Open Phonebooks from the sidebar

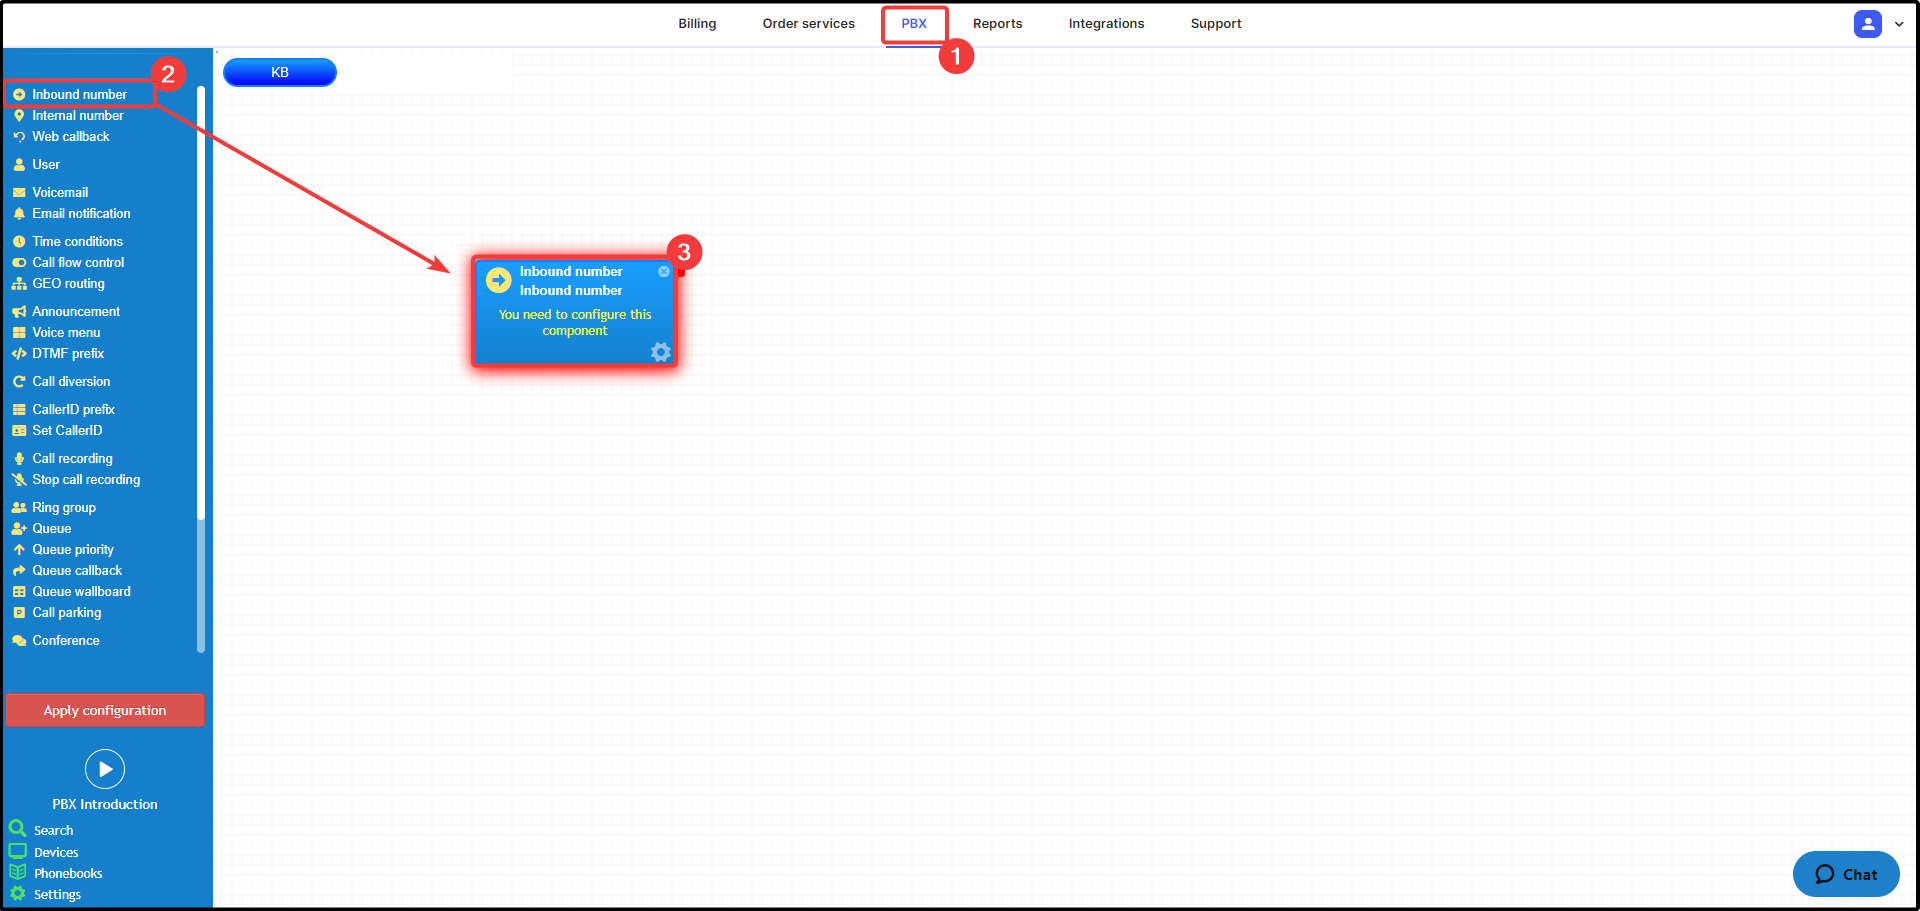pos(68,874)
